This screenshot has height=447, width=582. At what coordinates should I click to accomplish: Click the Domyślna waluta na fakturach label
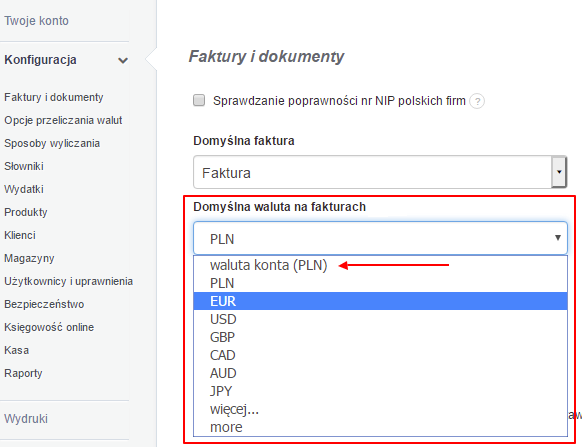(x=279, y=207)
